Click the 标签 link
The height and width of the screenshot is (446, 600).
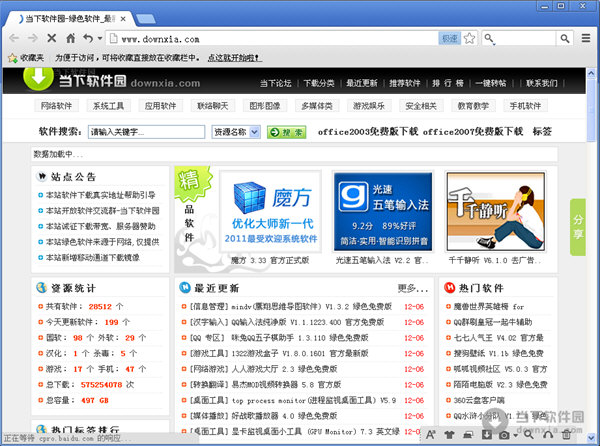click(542, 132)
